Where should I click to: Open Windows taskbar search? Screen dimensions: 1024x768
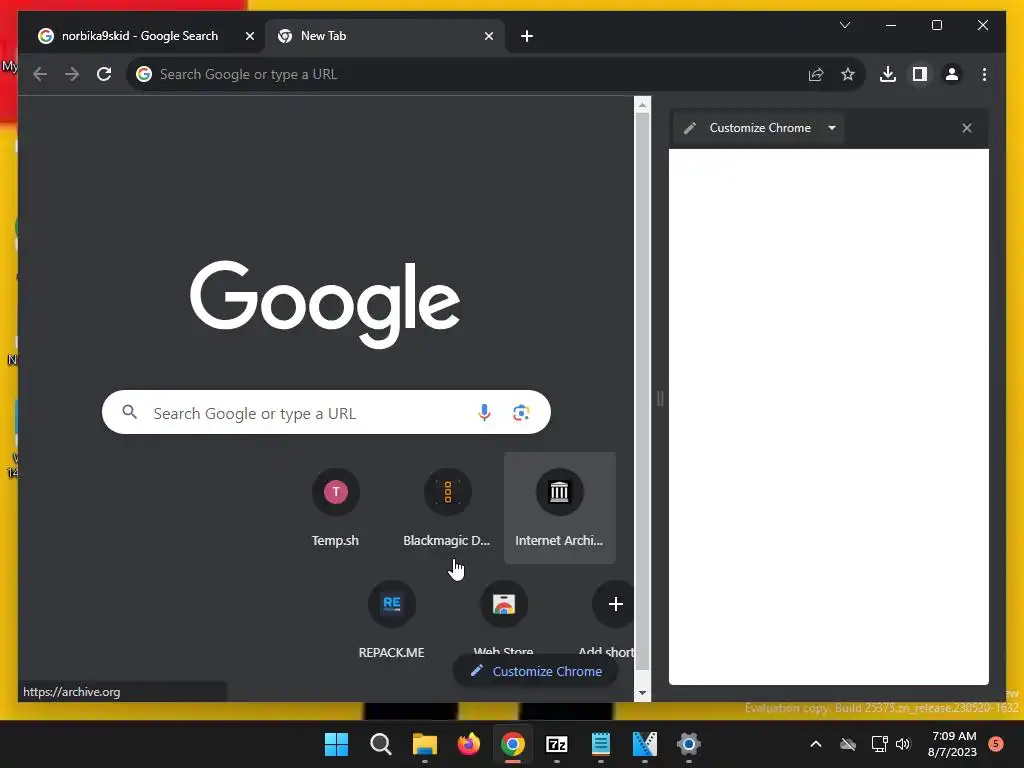(380, 744)
